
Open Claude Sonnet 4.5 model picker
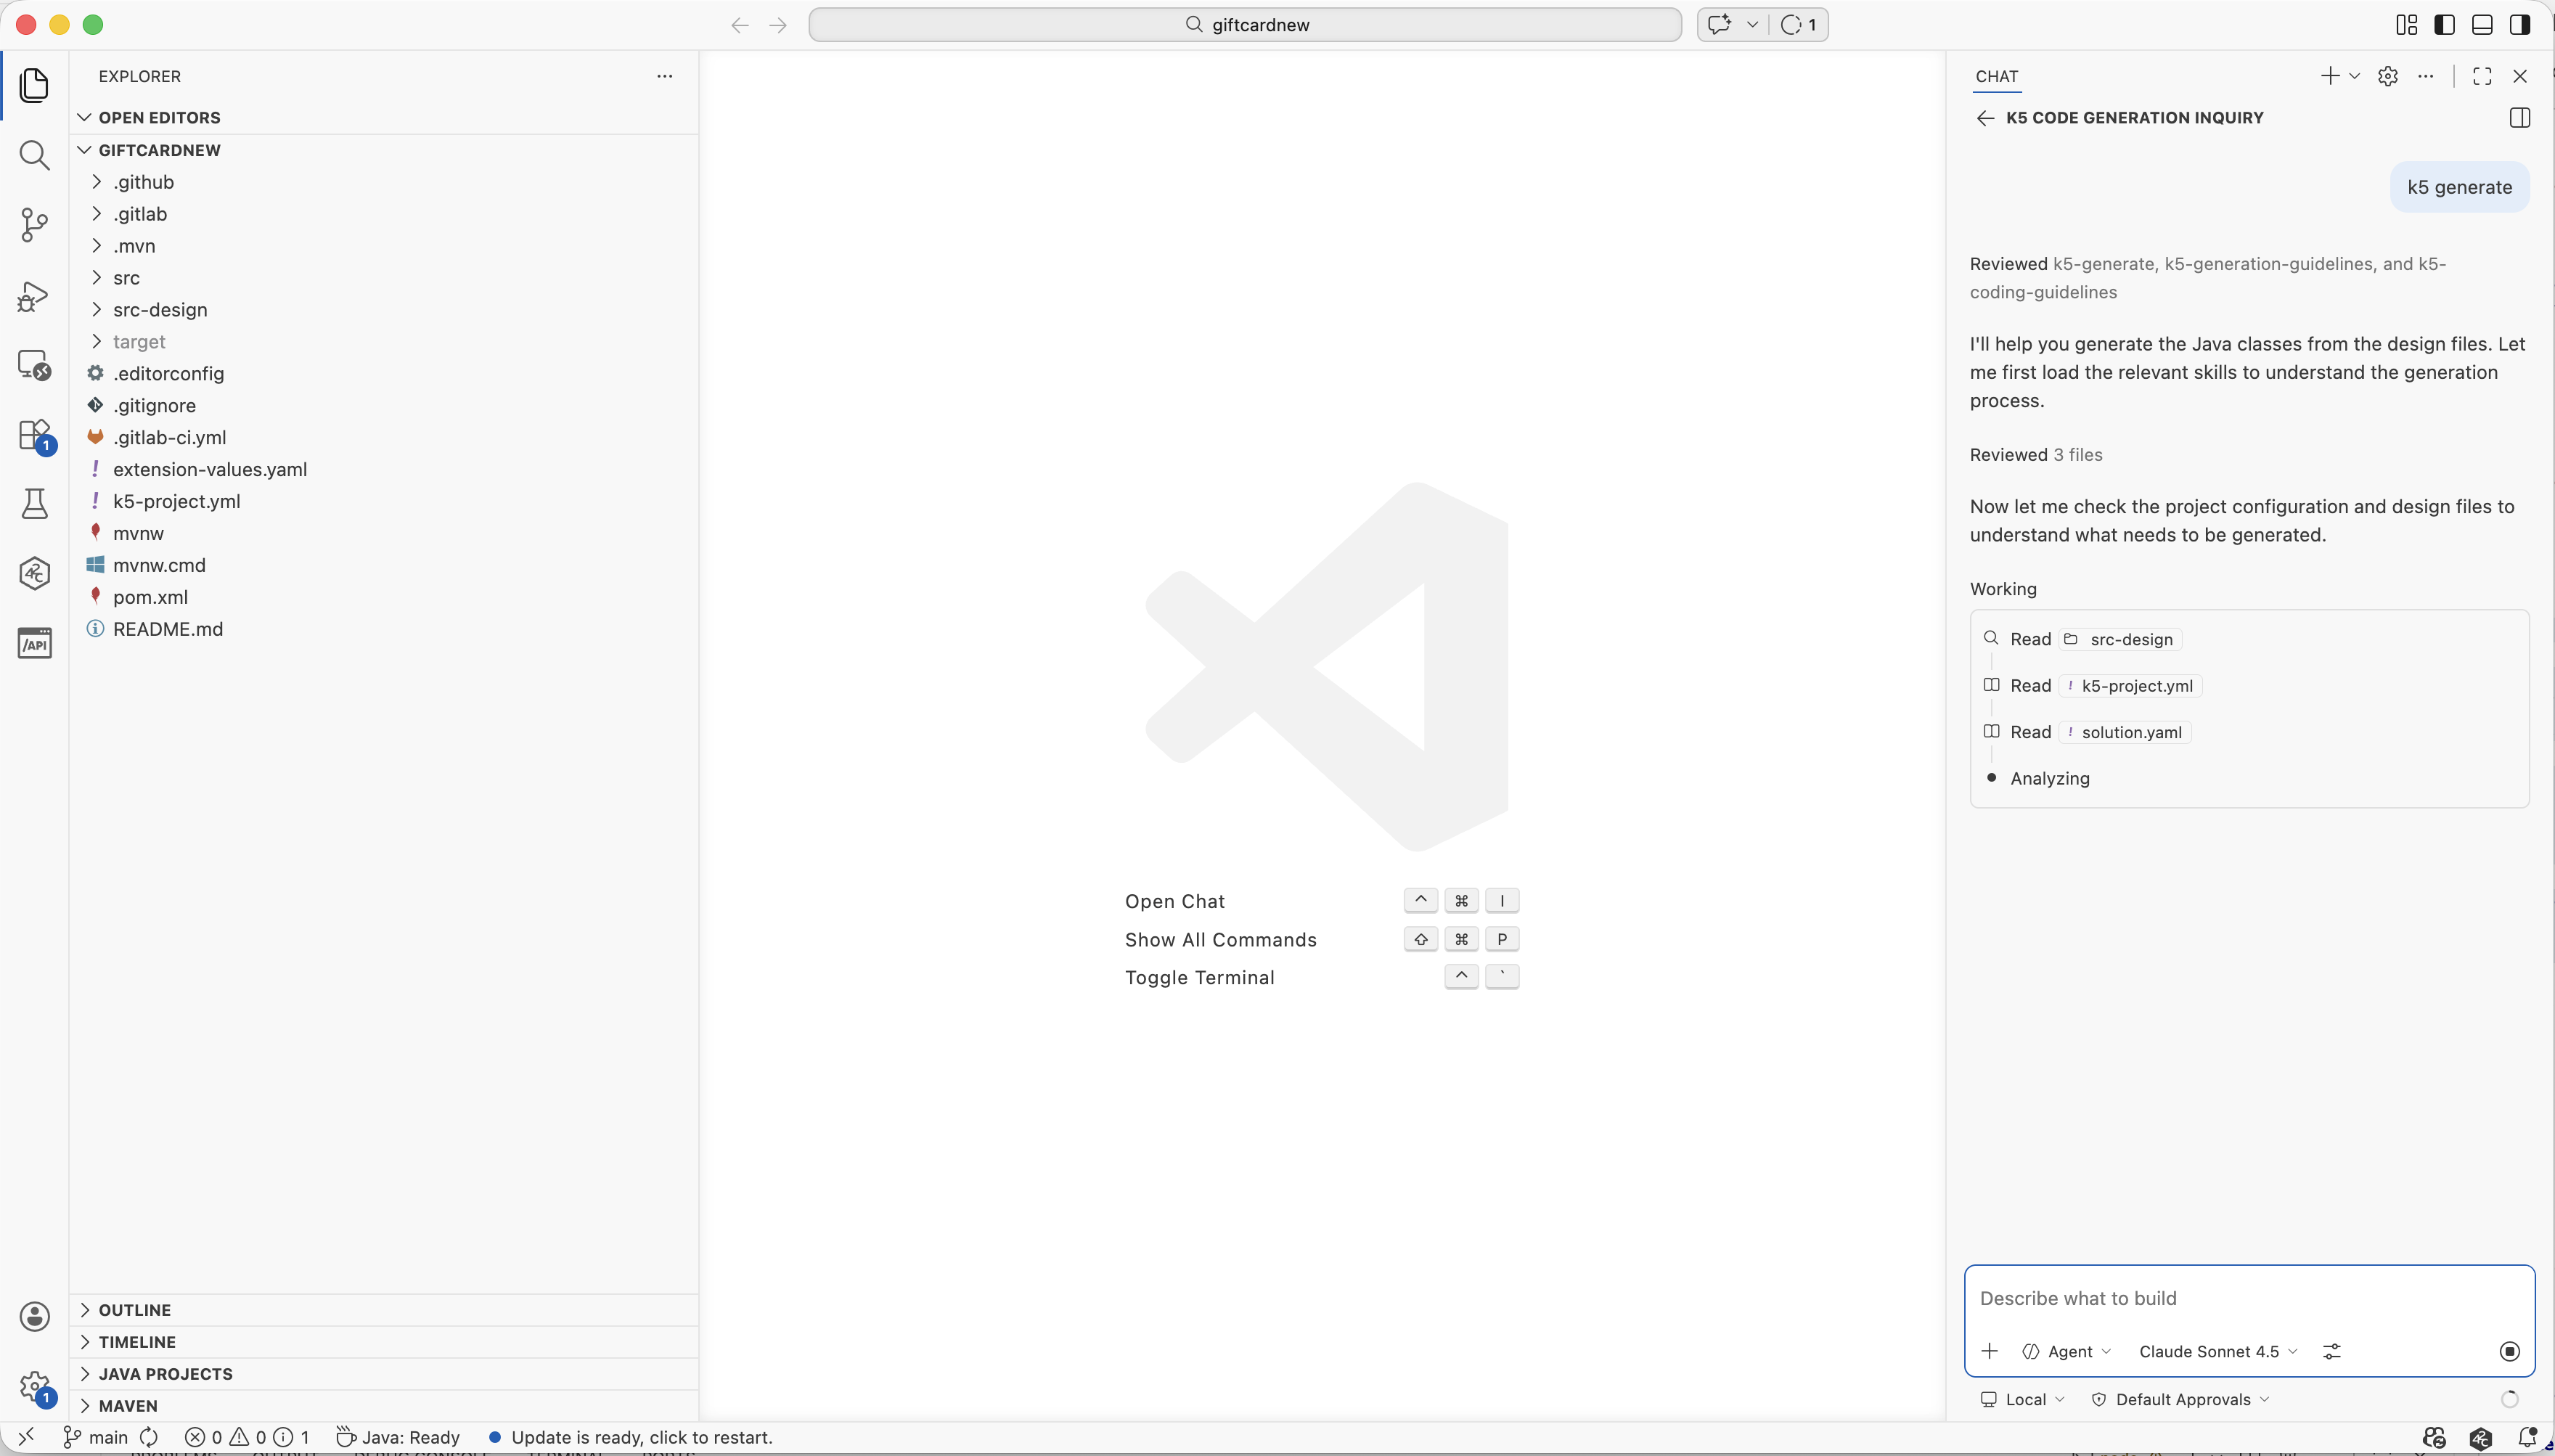coord(2217,1351)
